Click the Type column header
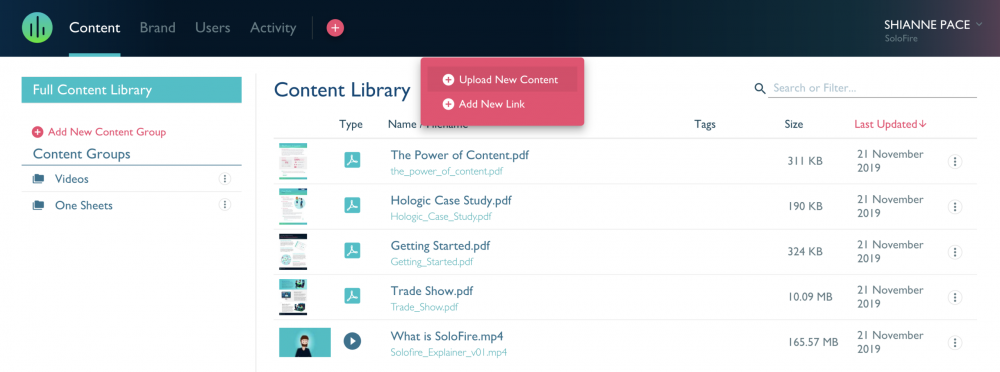Image resolution: width=1000 pixels, height=372 pixels. [x=351, y=124]
